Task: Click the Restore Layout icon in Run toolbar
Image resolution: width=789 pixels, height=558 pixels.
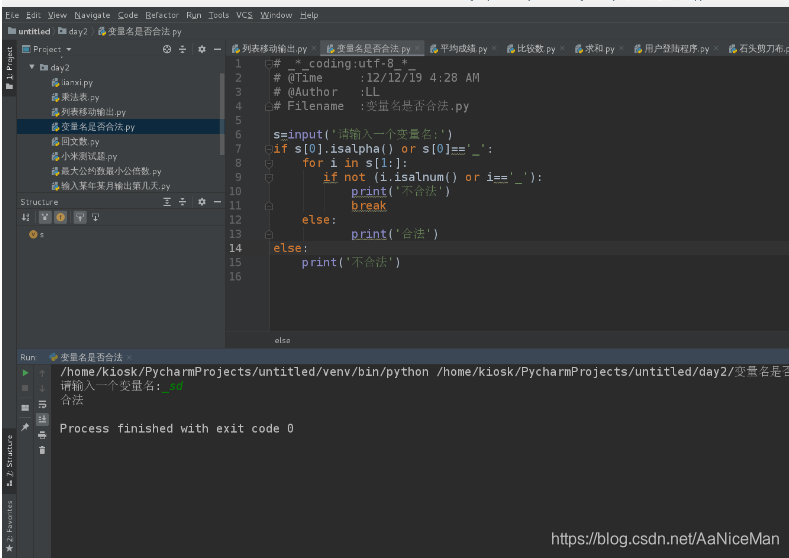Action: [25, 408]
